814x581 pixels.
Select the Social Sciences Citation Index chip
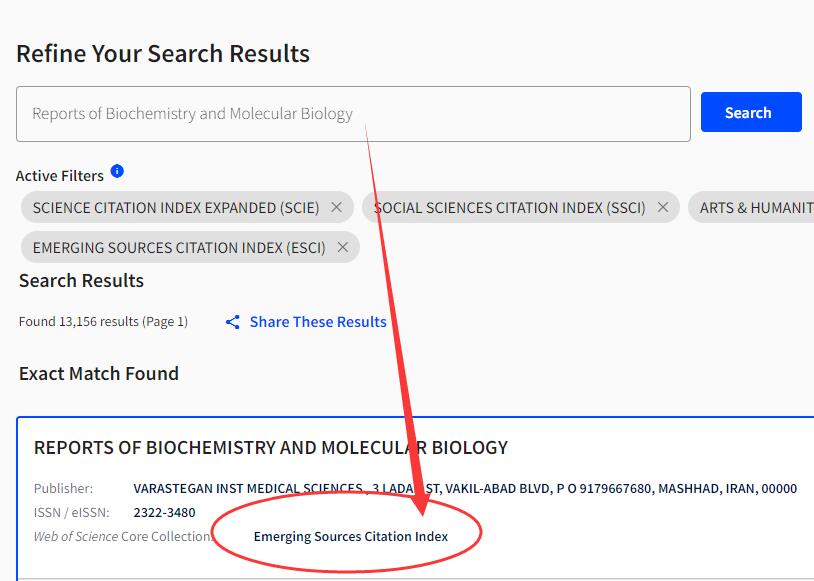521,207
